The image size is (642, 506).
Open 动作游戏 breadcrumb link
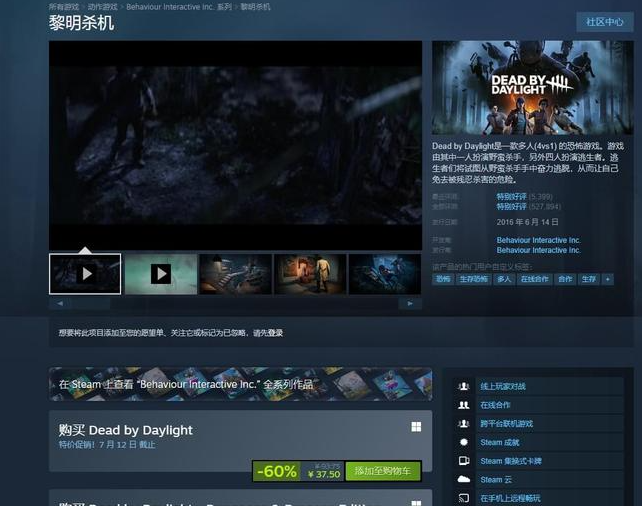click(102, 7)
